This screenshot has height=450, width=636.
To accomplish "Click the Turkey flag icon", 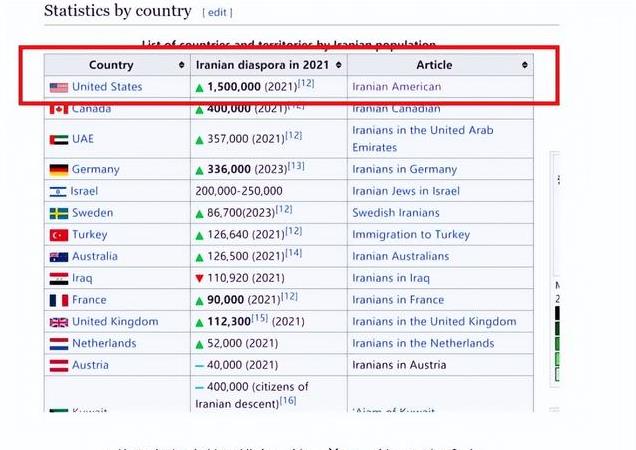I will 58,235.
